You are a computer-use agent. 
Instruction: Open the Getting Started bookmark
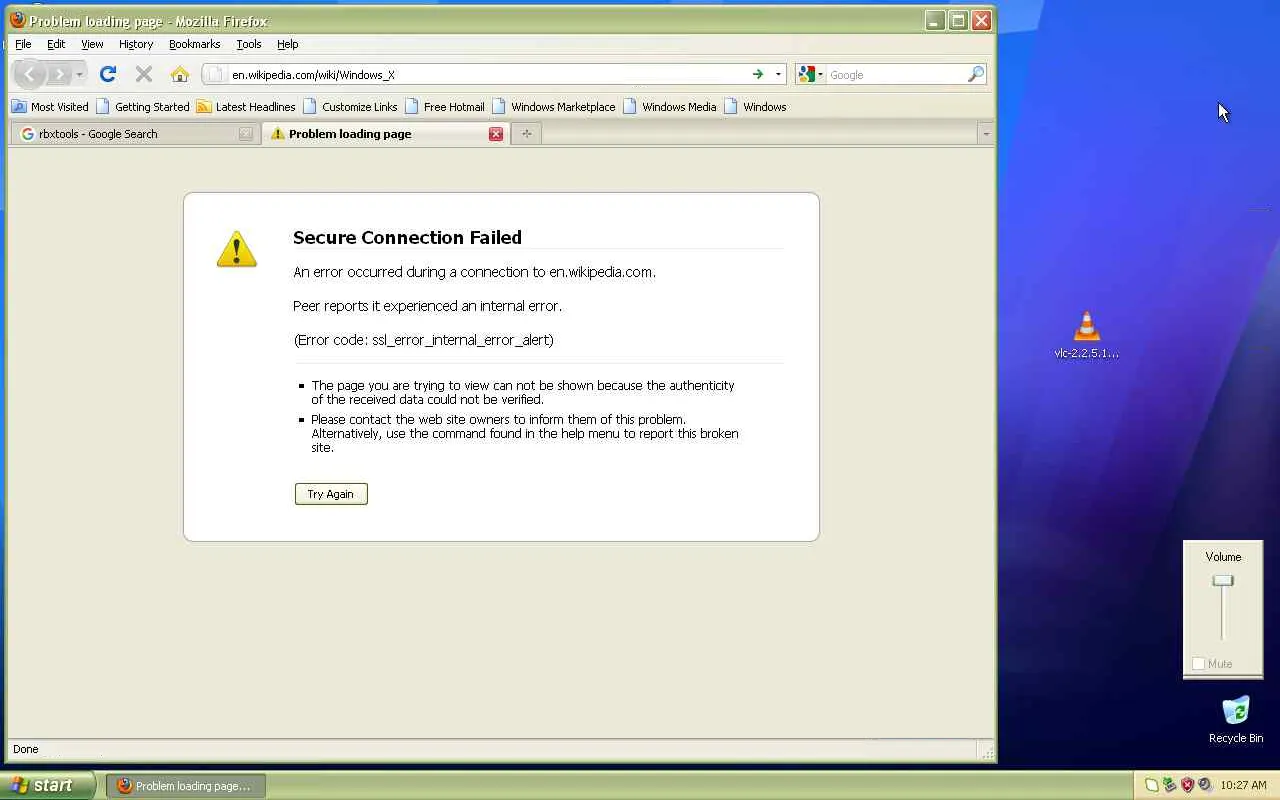point(143,107)
